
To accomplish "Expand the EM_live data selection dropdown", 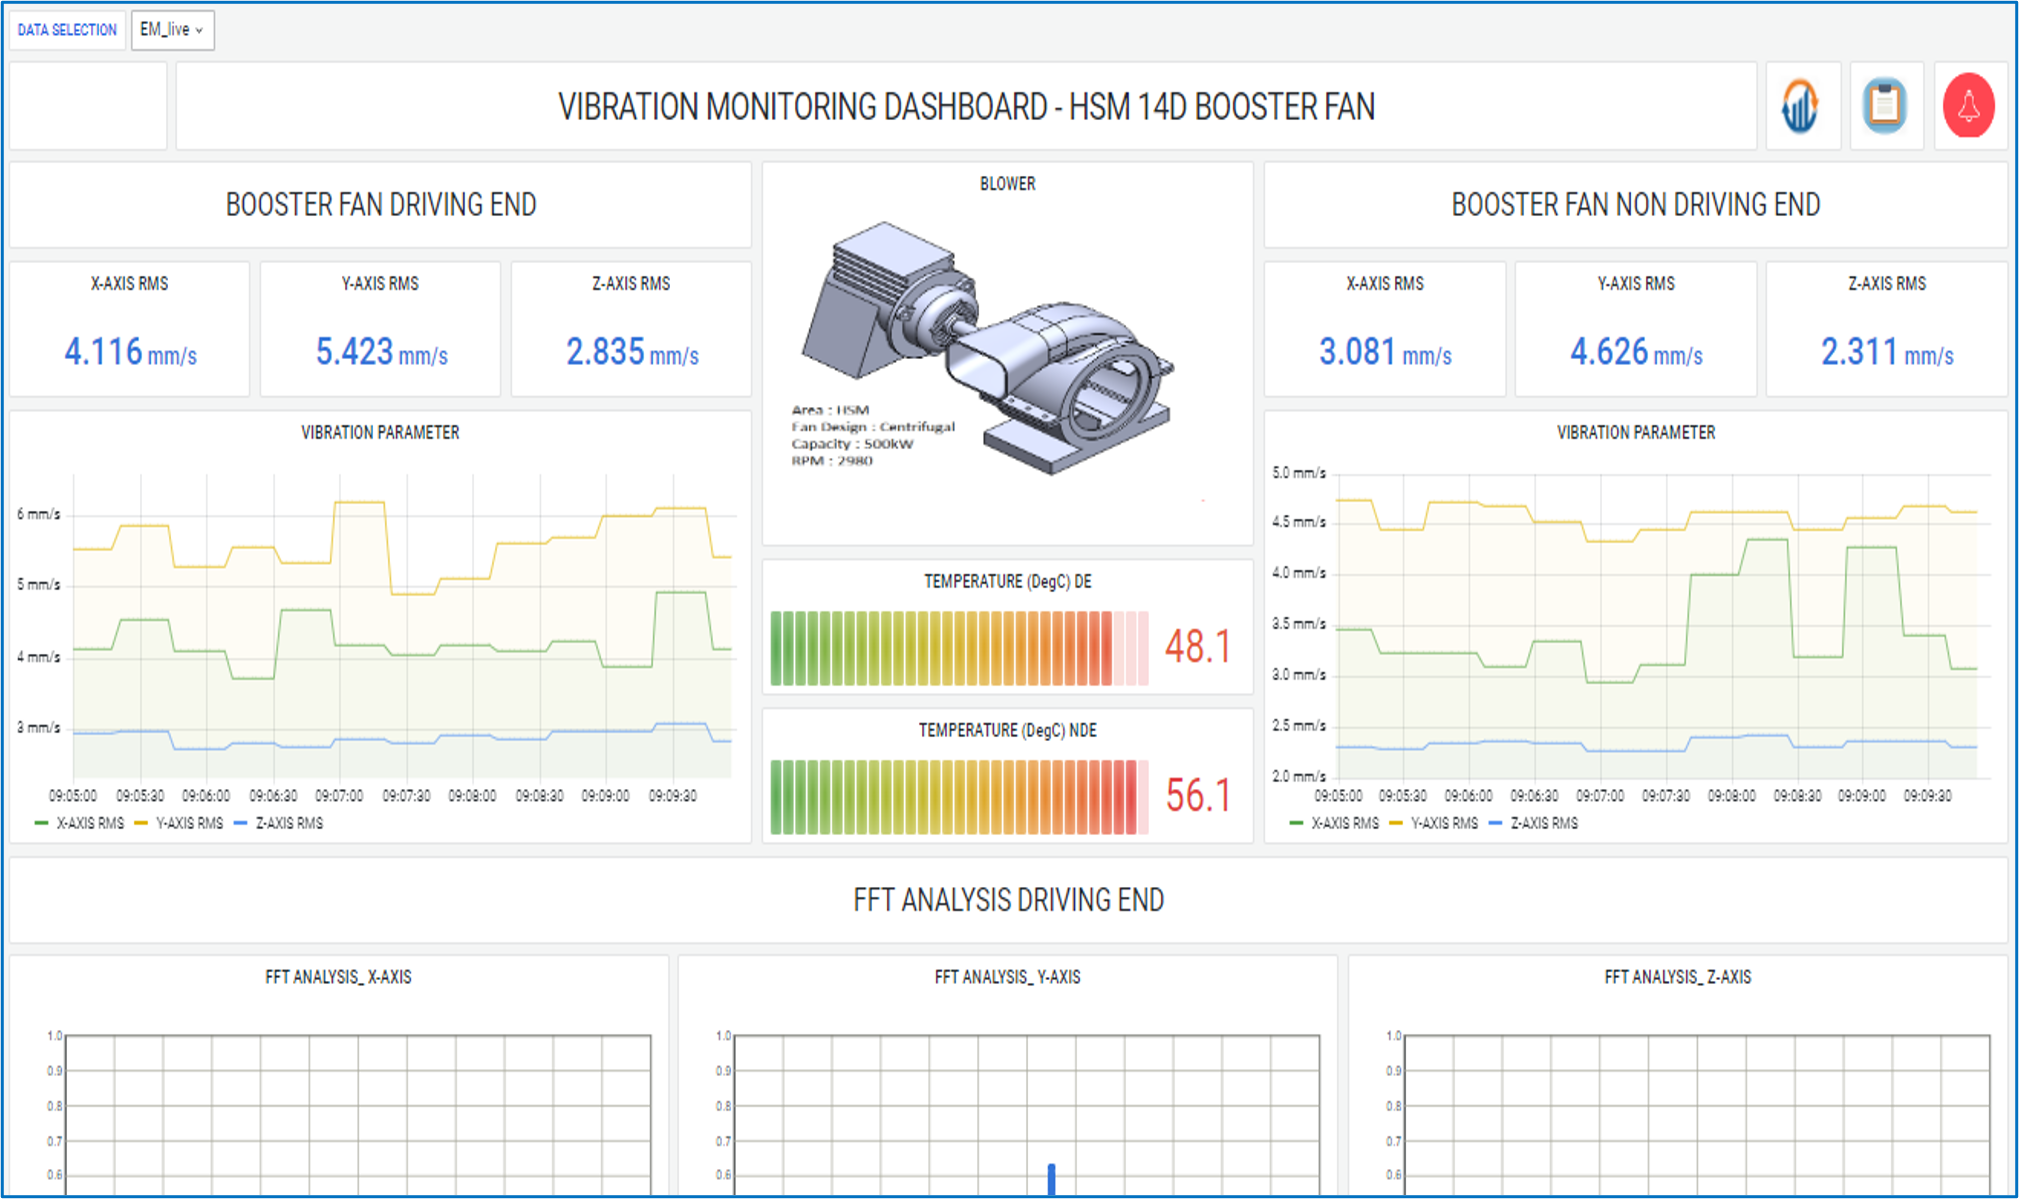I will point(172,30).
